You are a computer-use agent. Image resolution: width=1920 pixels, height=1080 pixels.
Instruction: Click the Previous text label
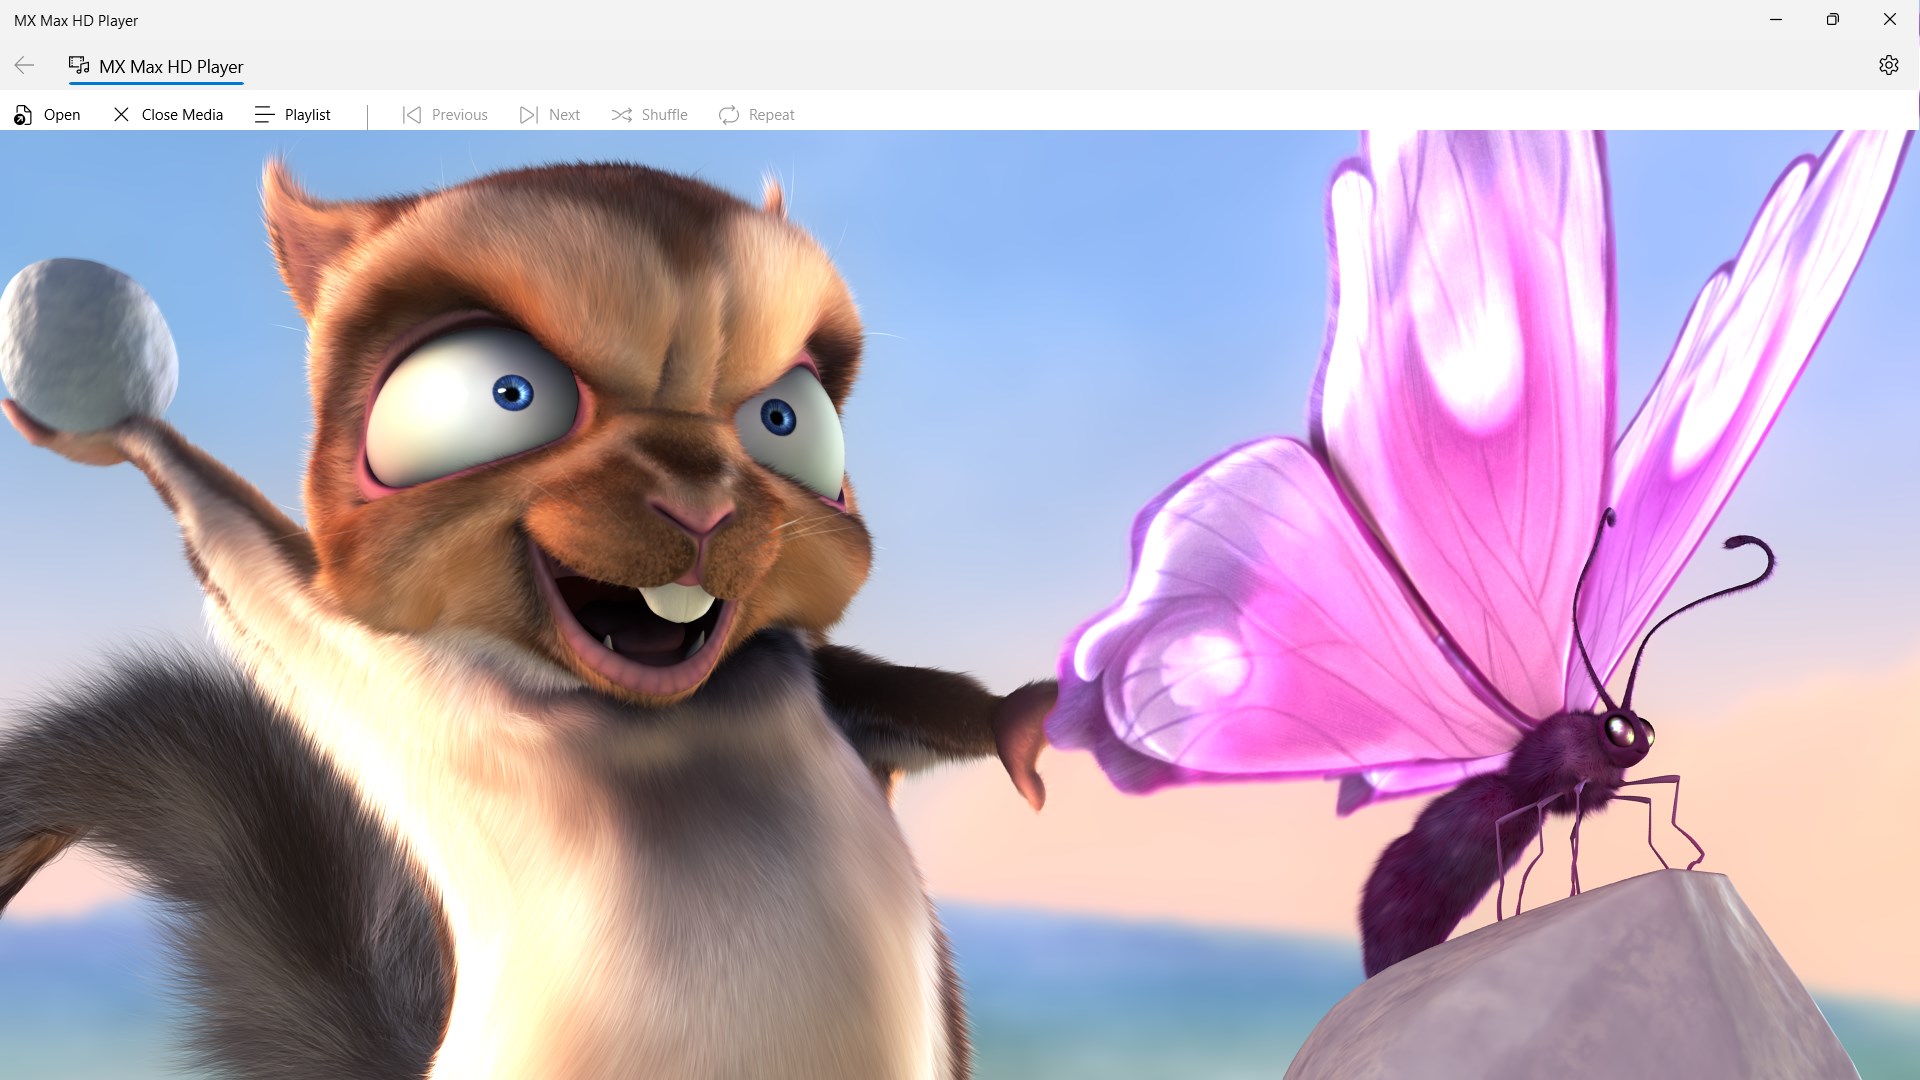point(460,114)
